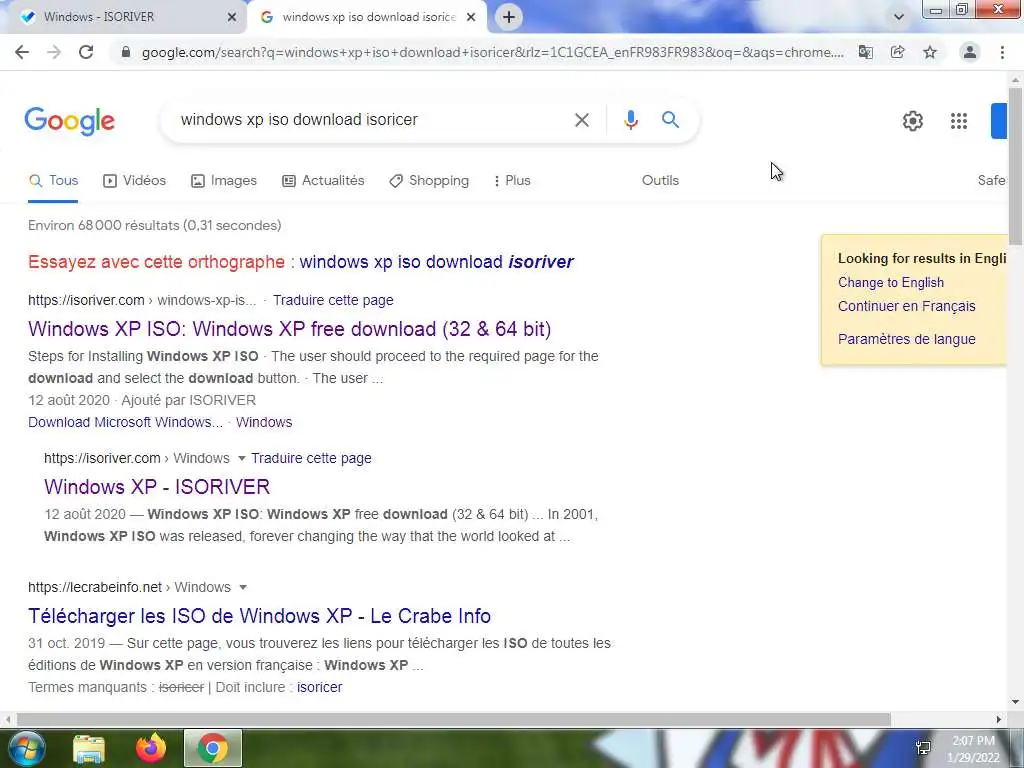Screen dimensions: 1024x768
Task: Open Chrome three-dot menu
Action: coord(1002,52)
